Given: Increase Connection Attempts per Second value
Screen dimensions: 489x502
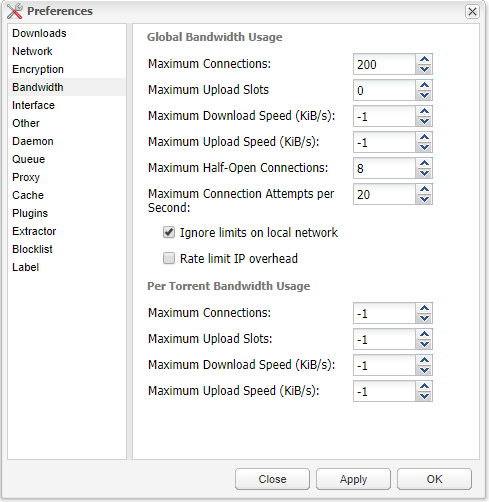Looking at the screenshot, I should coord(424,189).
